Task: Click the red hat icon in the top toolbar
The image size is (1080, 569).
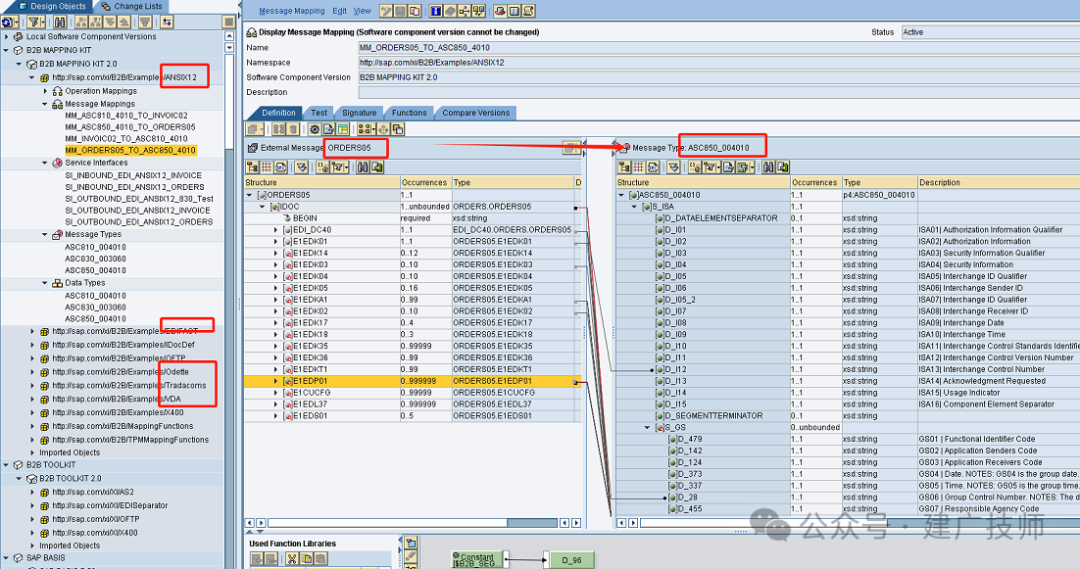Action: tap(500, 11)
